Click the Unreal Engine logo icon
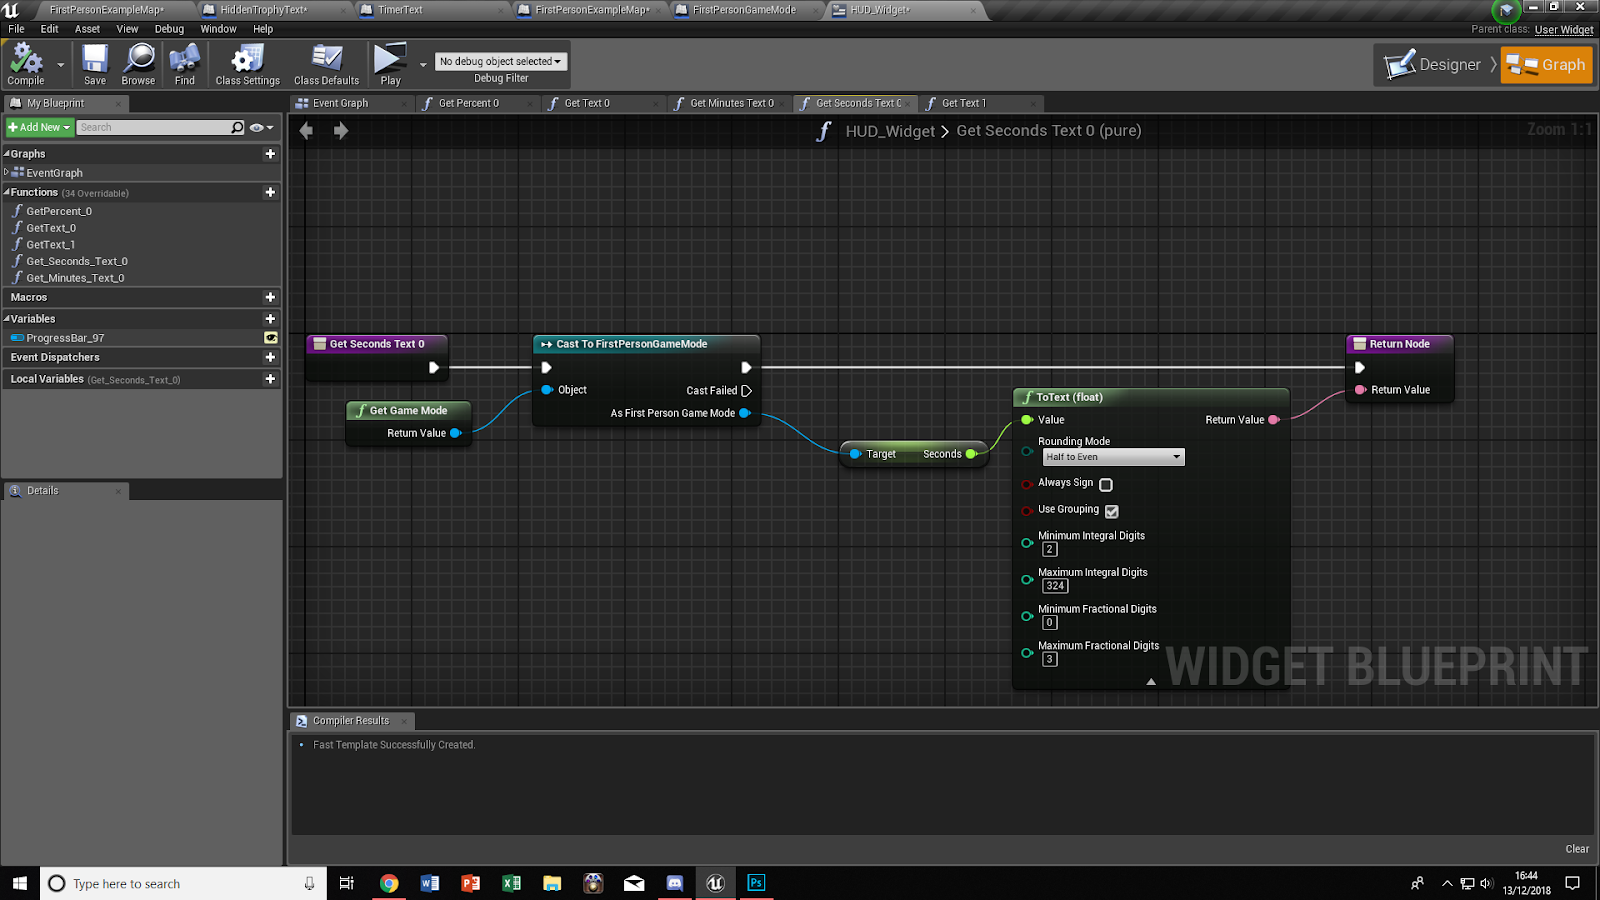The image size is (1600, 900). click(x=11, y=10)
